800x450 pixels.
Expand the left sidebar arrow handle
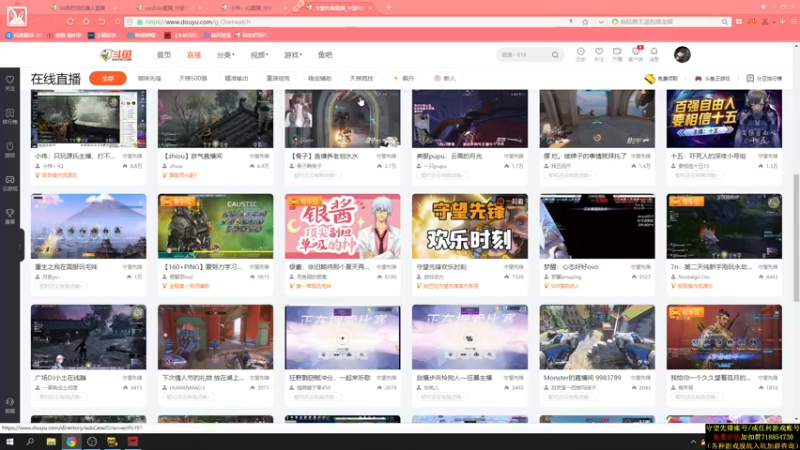[20, 246]
